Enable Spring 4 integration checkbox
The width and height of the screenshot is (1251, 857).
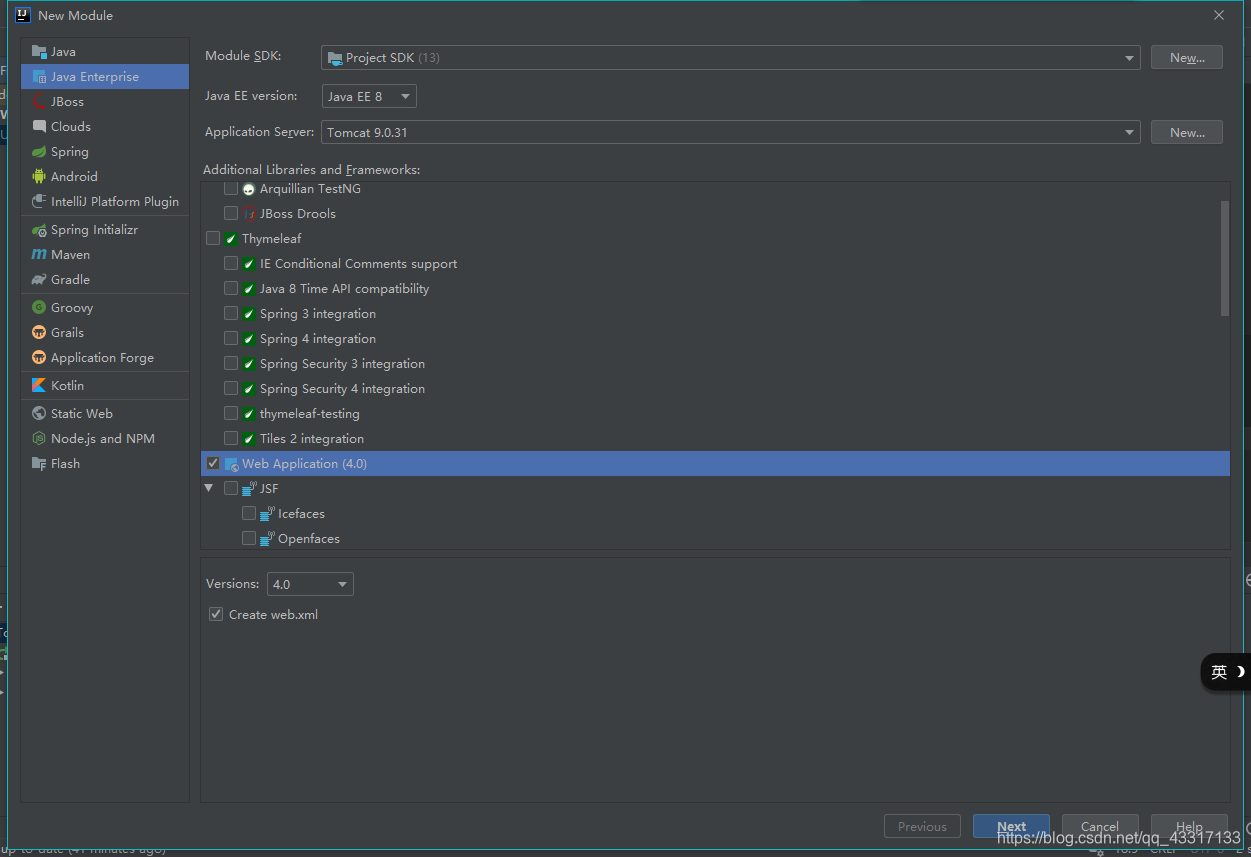click(x=231, y=339)
